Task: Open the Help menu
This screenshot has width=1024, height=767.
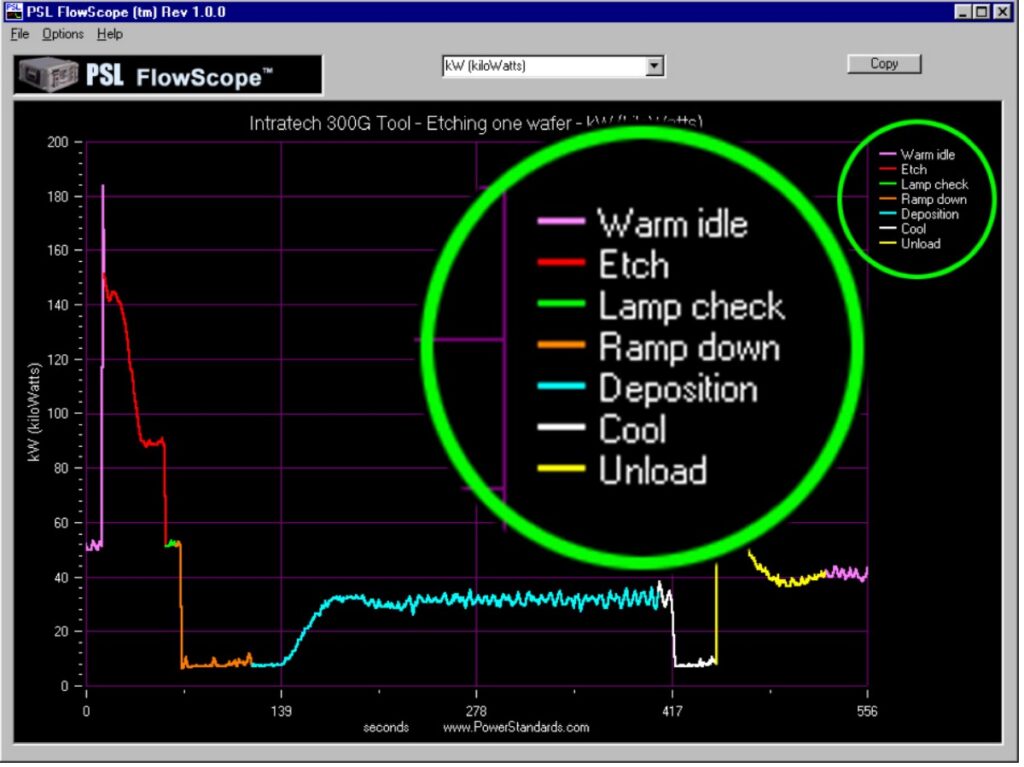Action: (110, 34)
